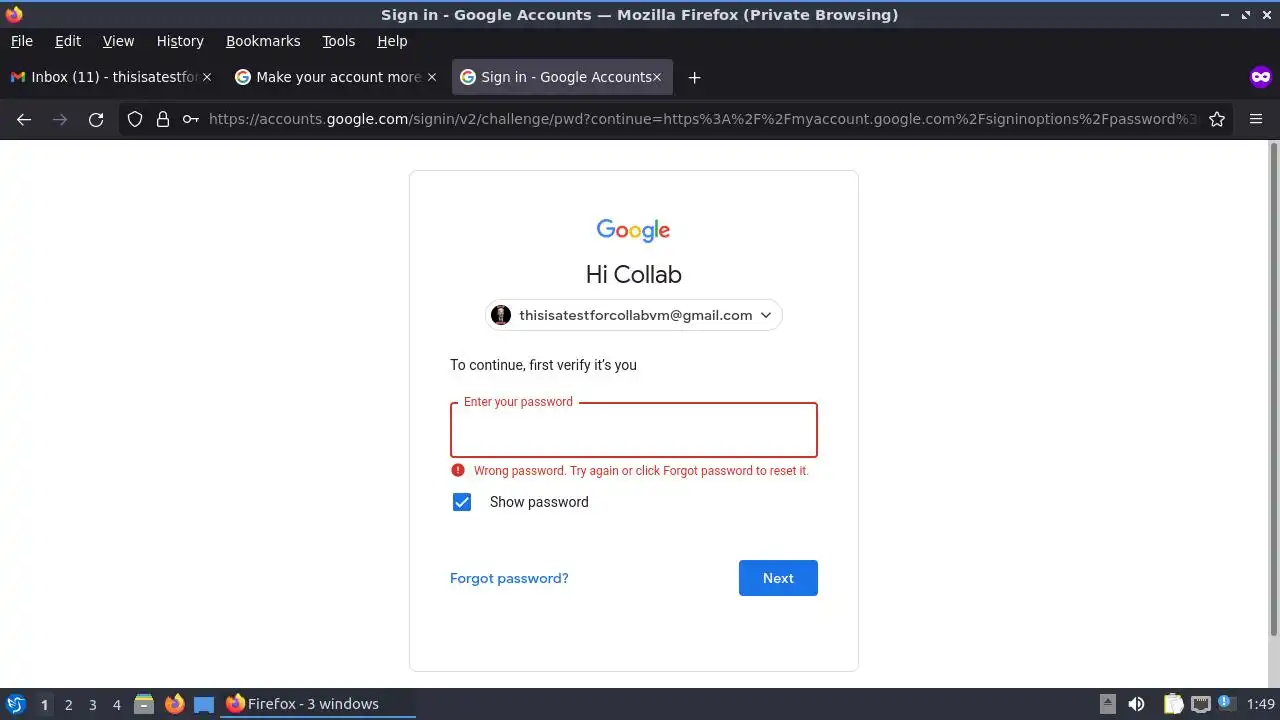The width and height of the screenshot is (1280, 720).
Task: Click the key permissions icon in address bar
Action: (190, 119)
